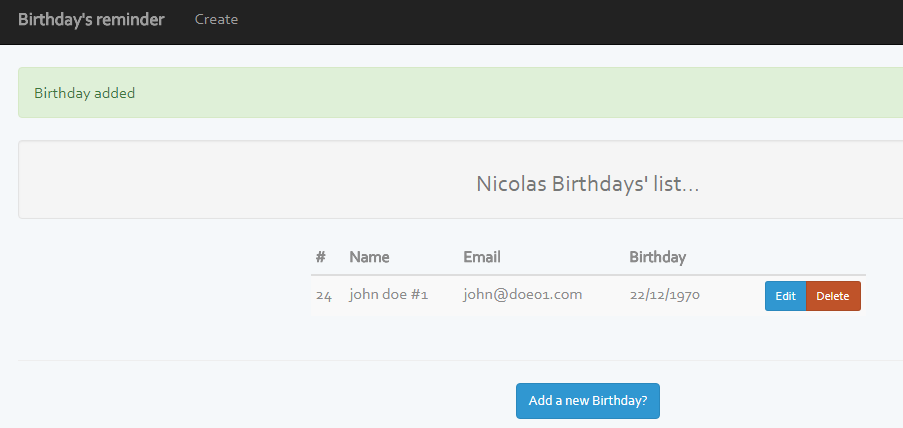
Task: Click the 22/12/1970 birthday date cell
Action: coord(664,295)
